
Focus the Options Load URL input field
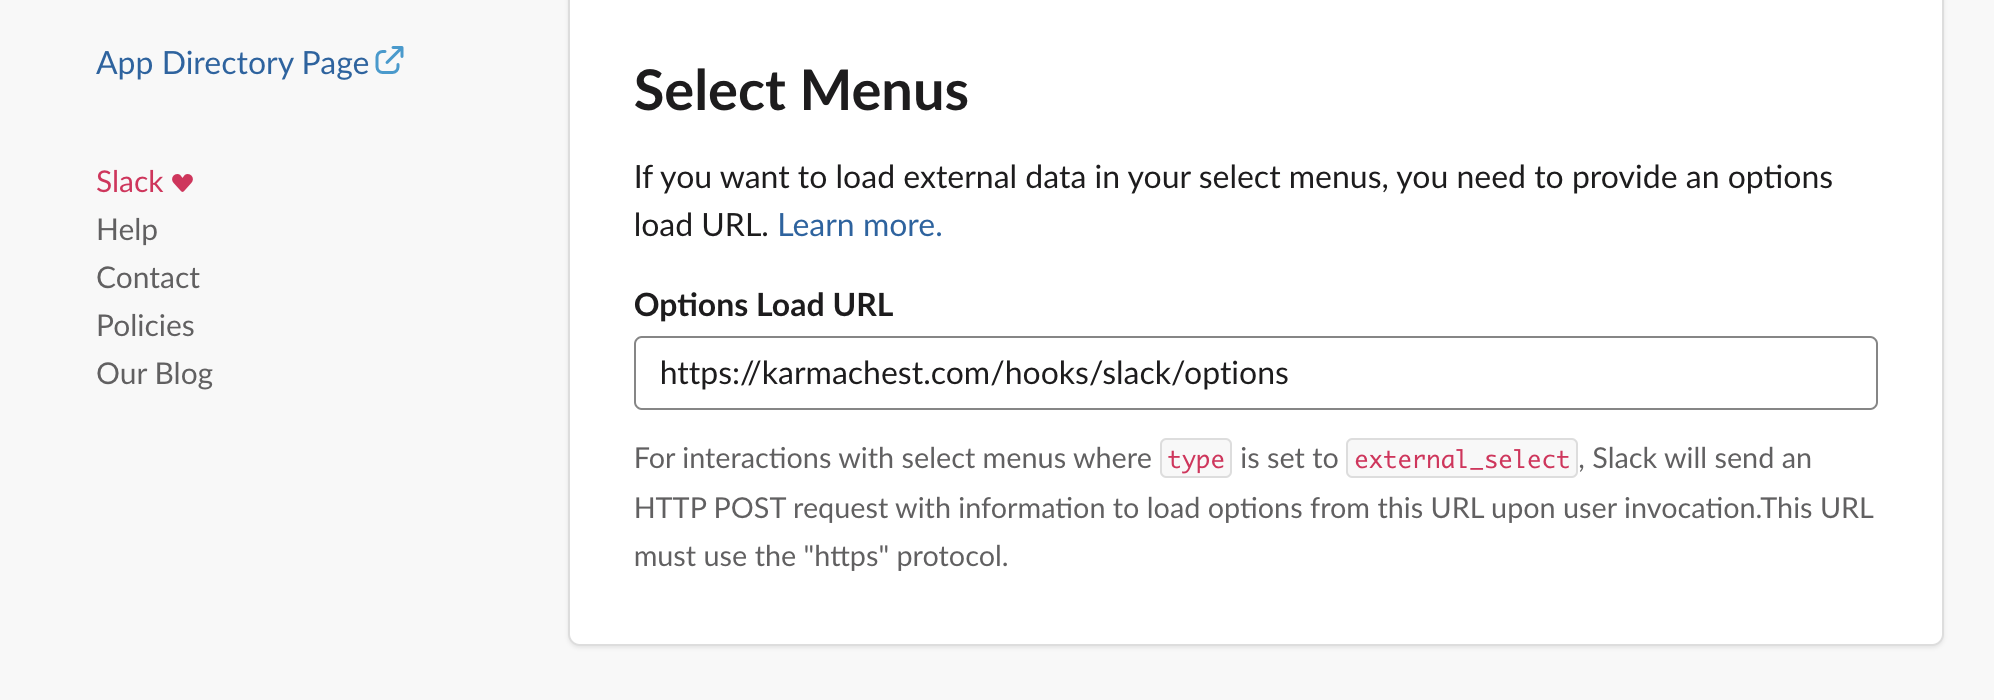pyautogui.click(x=1255, y=373)
